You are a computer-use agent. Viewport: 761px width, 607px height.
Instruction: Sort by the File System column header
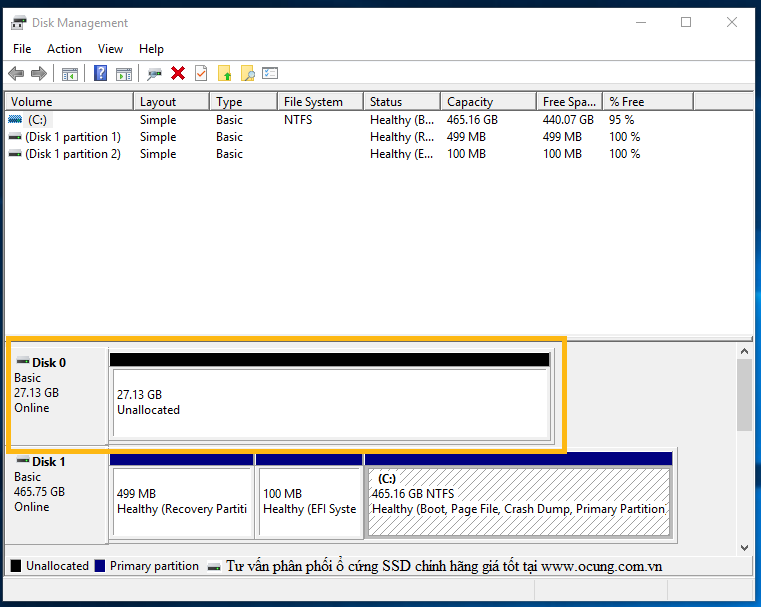click(321, 102)
